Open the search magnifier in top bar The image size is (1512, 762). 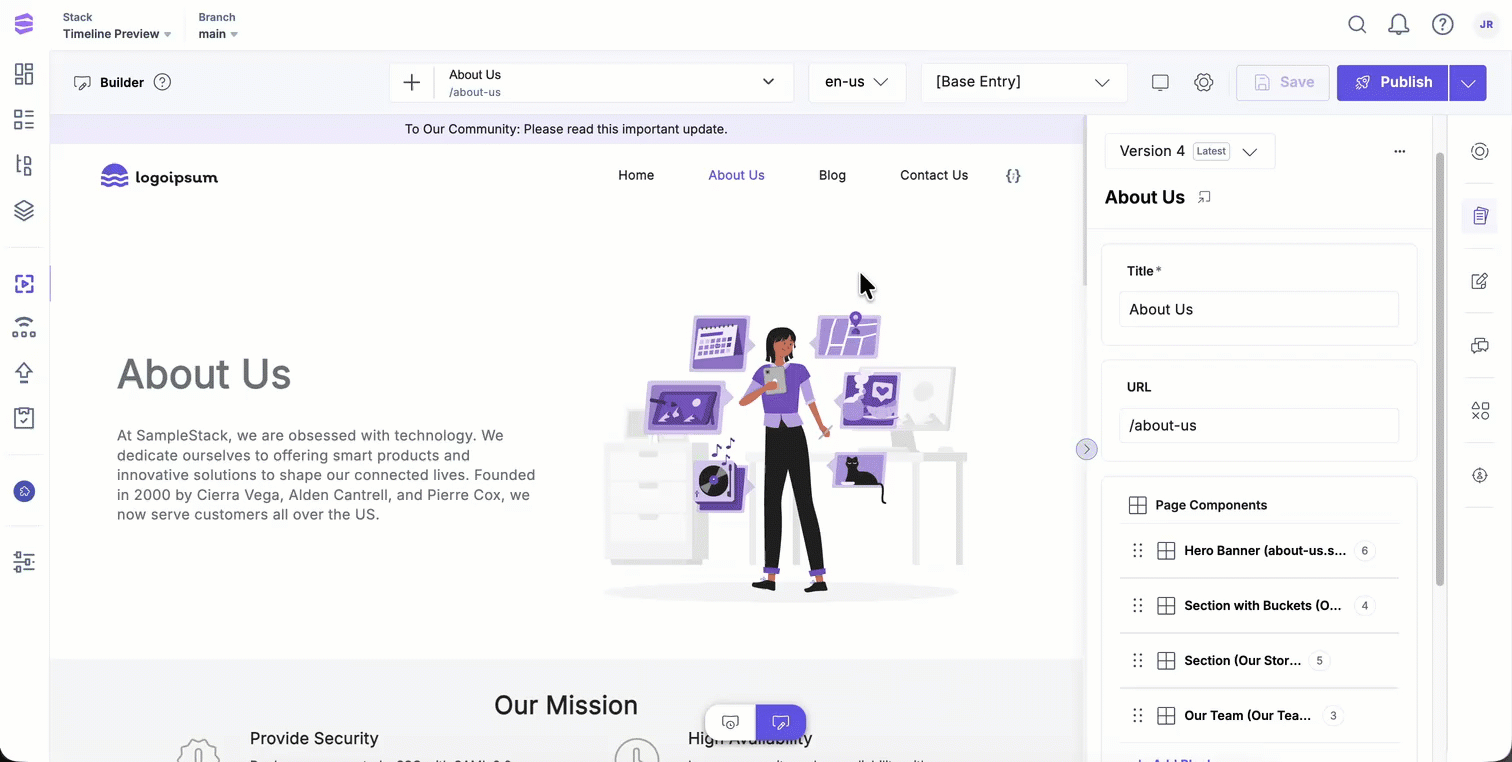tap(1357, 25)
